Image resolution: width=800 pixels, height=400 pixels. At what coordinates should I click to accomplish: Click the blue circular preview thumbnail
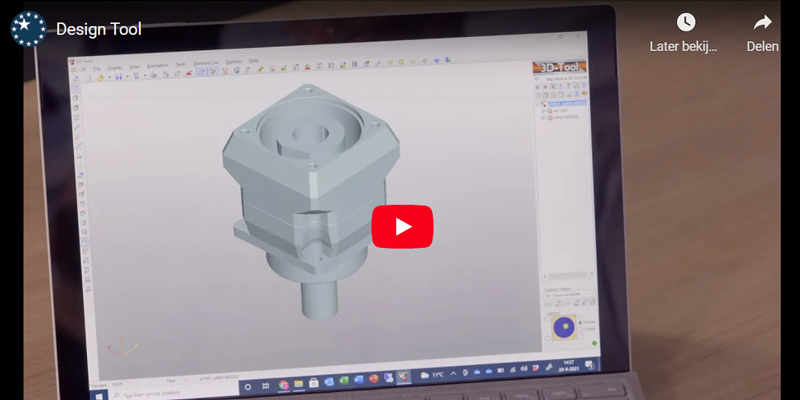[x=563, y=326]
